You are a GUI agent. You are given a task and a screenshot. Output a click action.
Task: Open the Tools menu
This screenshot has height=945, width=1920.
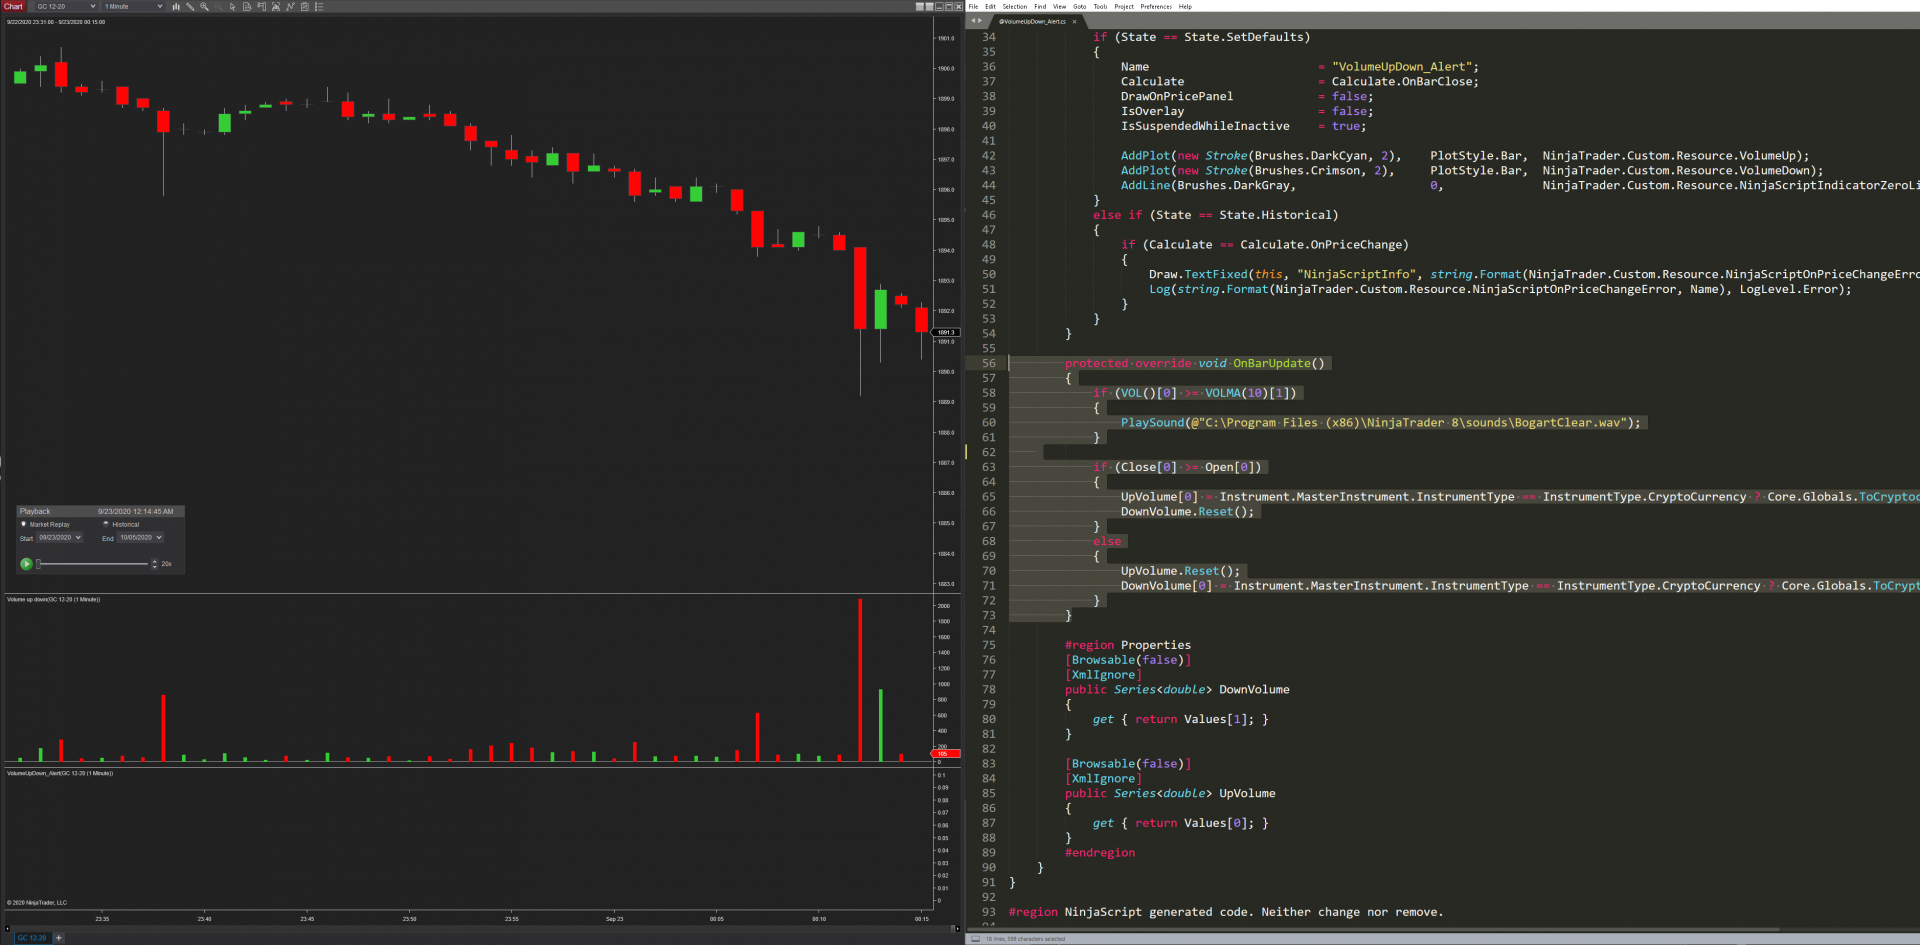point(1100,7)
